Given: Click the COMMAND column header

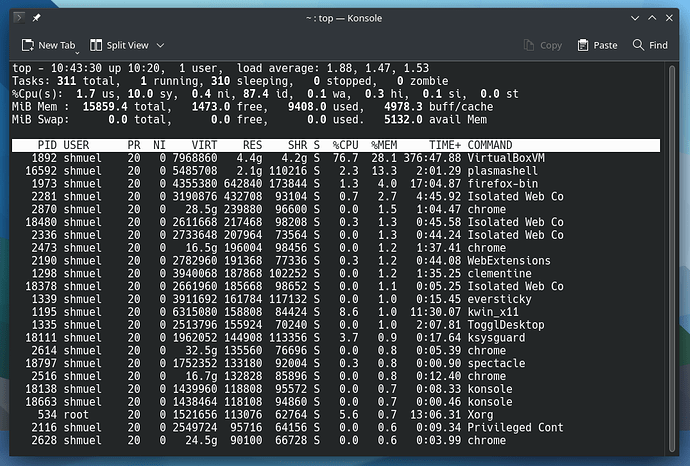Looking at the screenshot, I should click(x=490, y=145).
